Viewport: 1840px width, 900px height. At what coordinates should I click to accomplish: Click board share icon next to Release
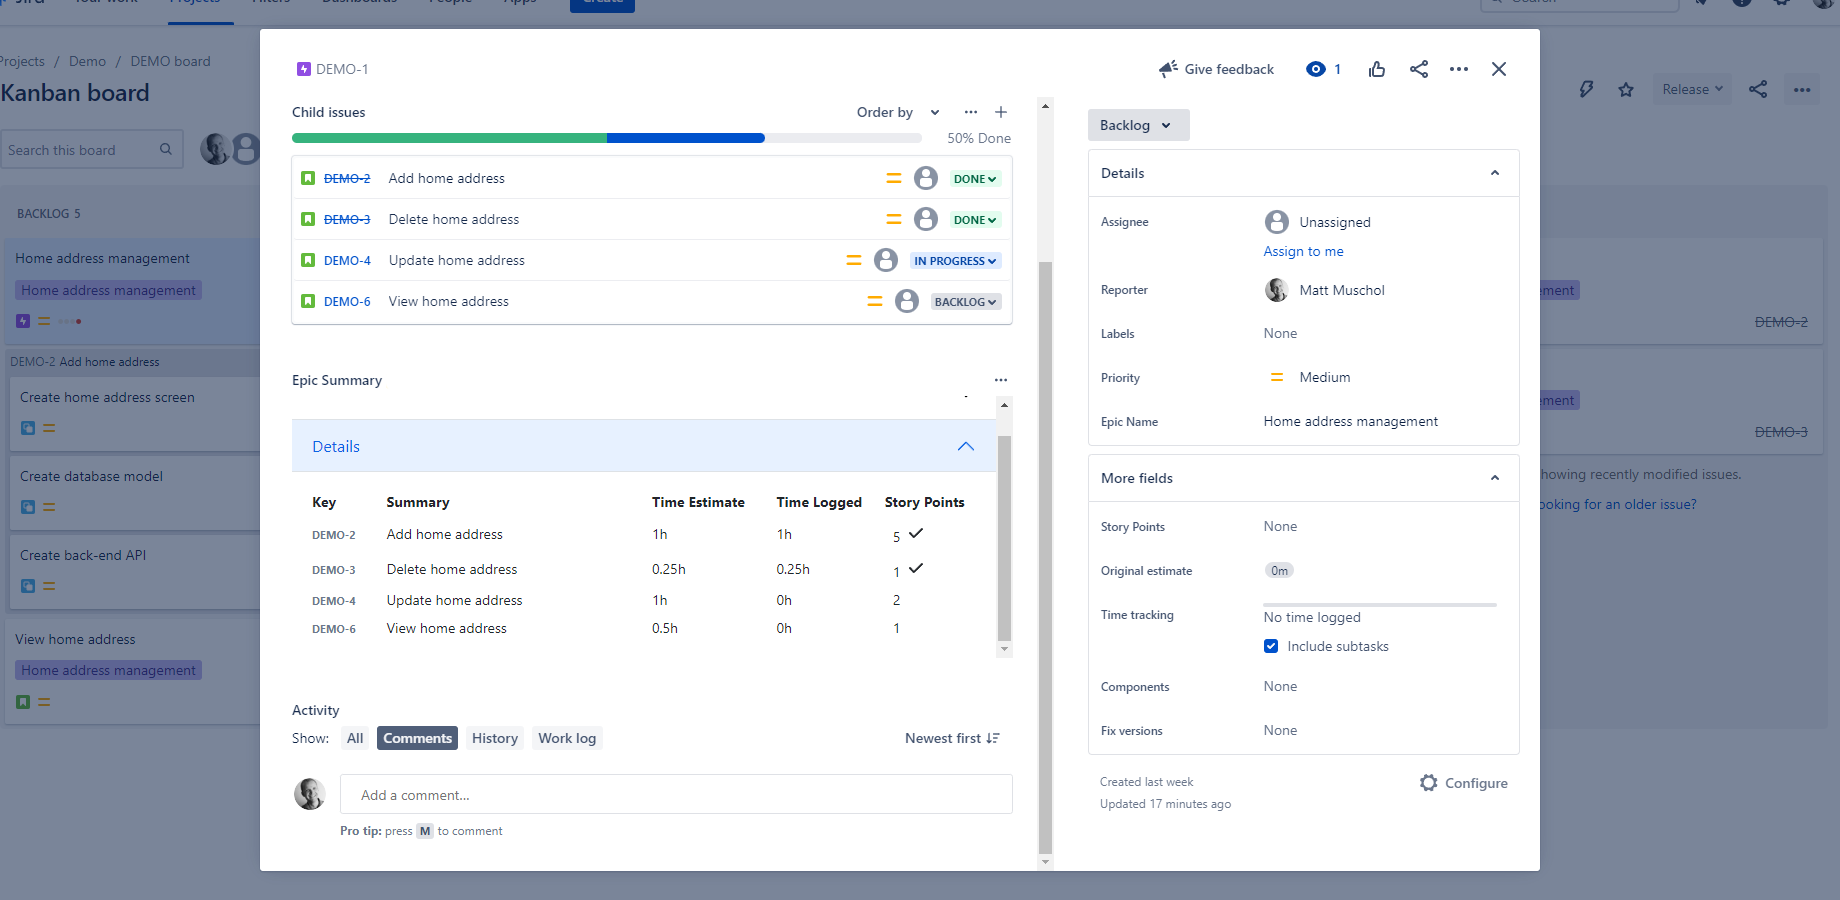(x=1758, y=89)
